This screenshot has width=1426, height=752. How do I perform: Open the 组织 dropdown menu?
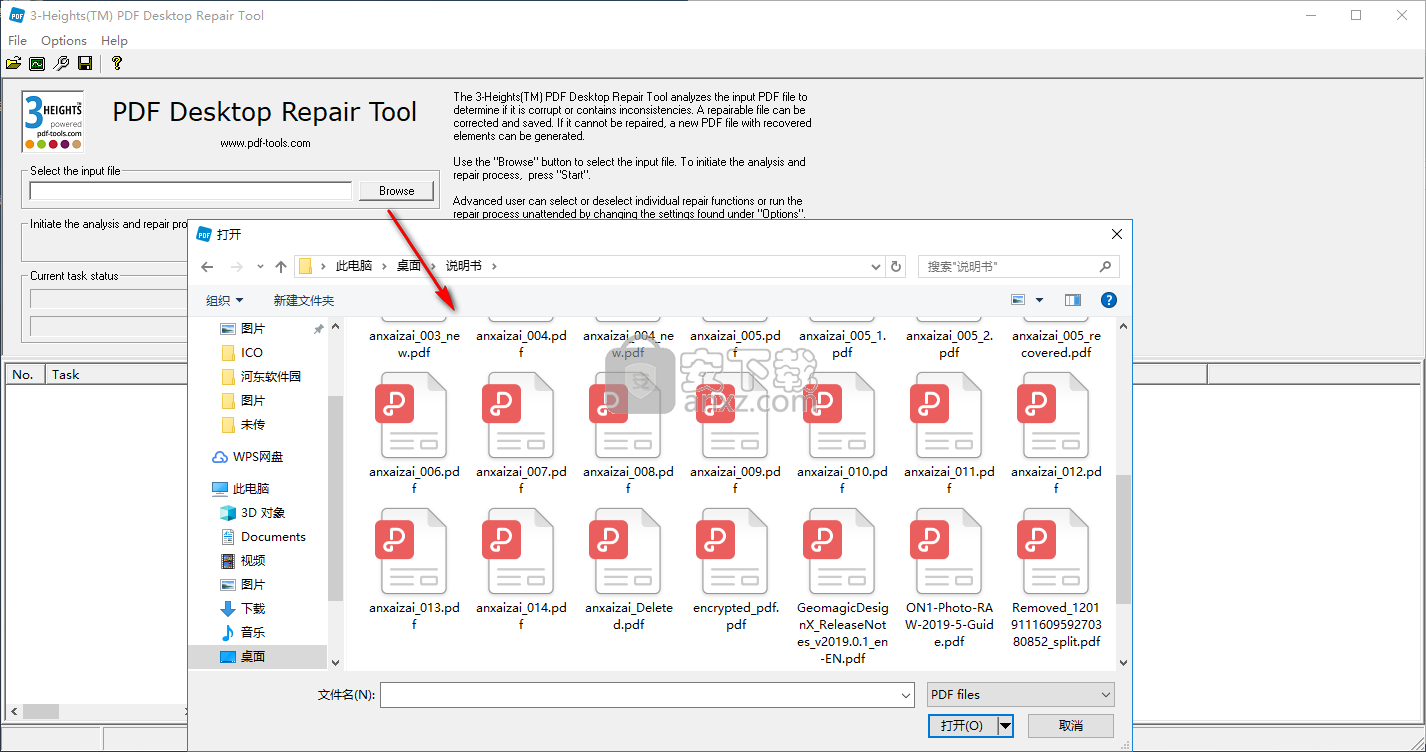point(225,300)
